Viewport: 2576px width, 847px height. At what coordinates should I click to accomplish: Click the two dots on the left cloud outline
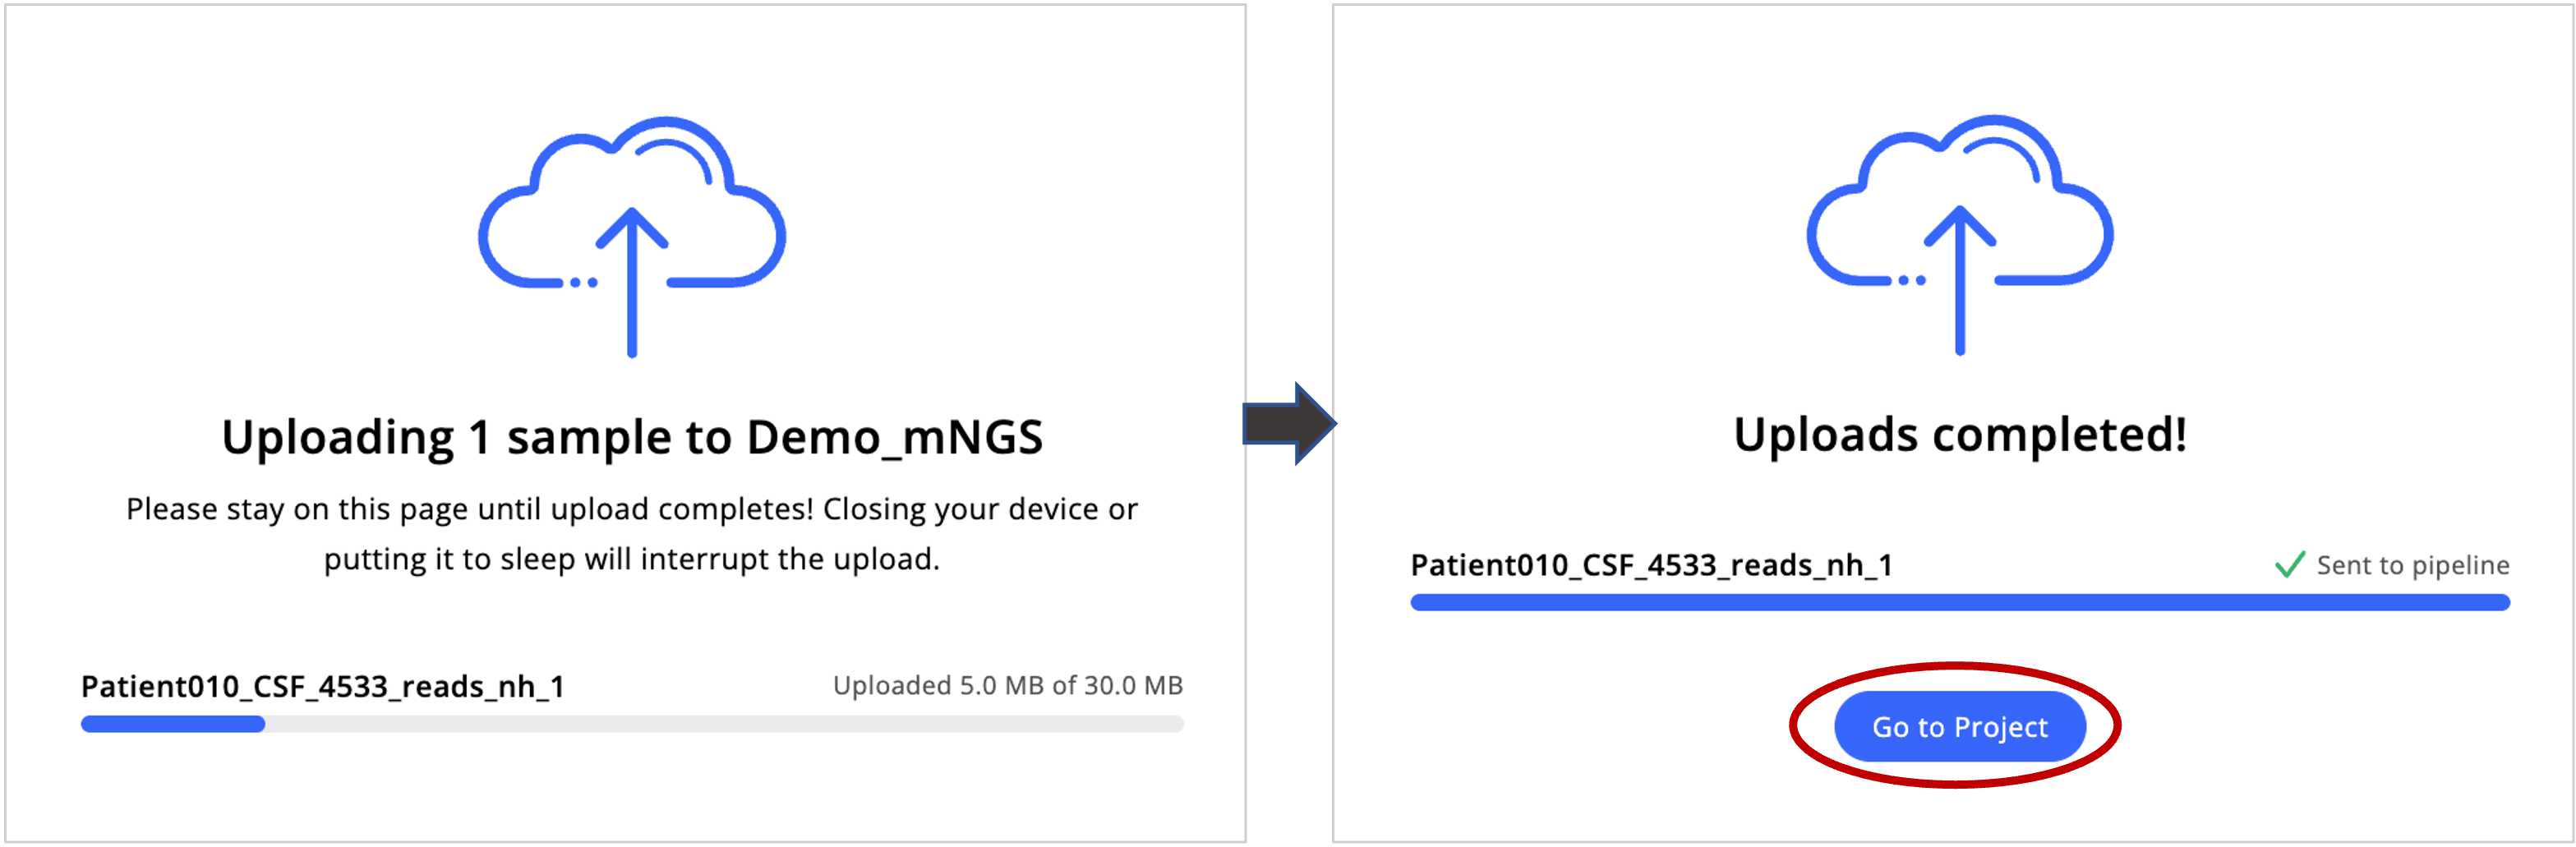[x=584, y=283]
